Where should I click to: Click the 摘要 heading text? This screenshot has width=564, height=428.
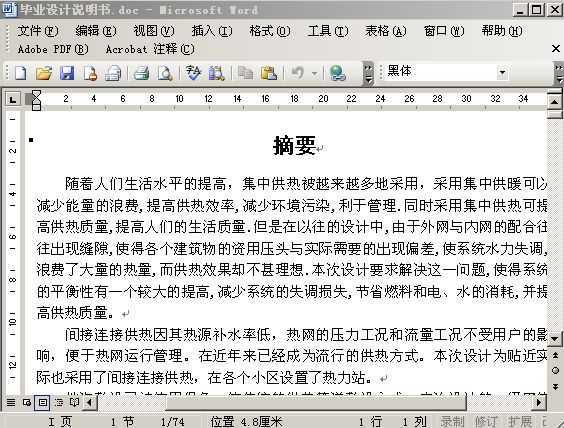pyautogui.click(x=295, y=145)
